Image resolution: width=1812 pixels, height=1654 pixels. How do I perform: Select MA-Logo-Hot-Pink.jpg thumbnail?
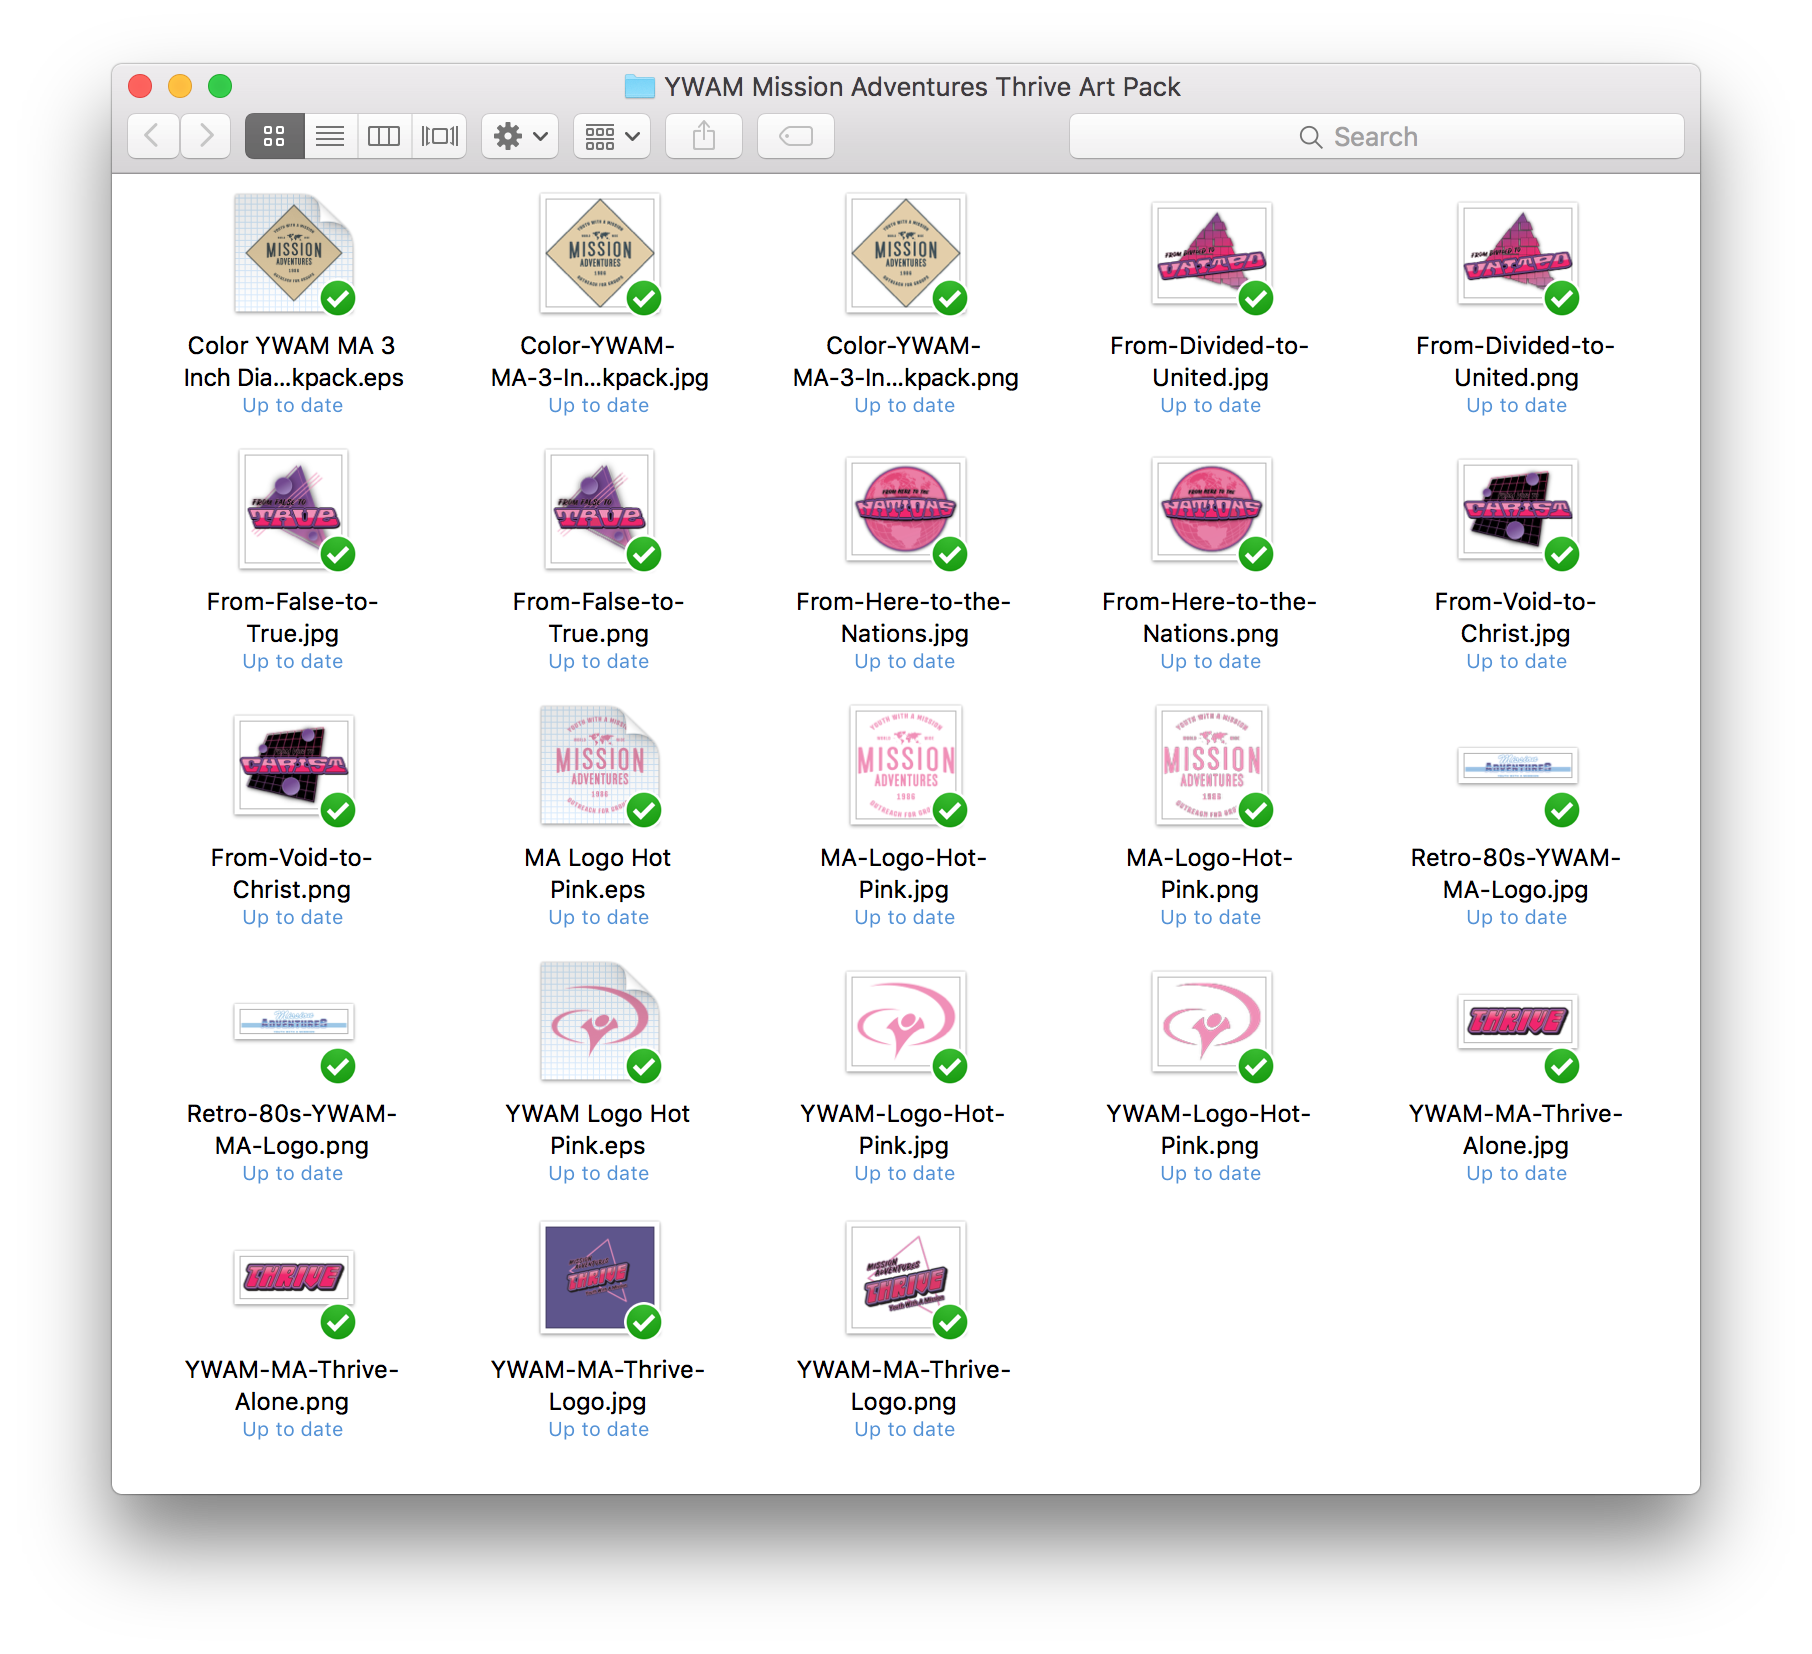pyautogui.click(x=906, y=766)
